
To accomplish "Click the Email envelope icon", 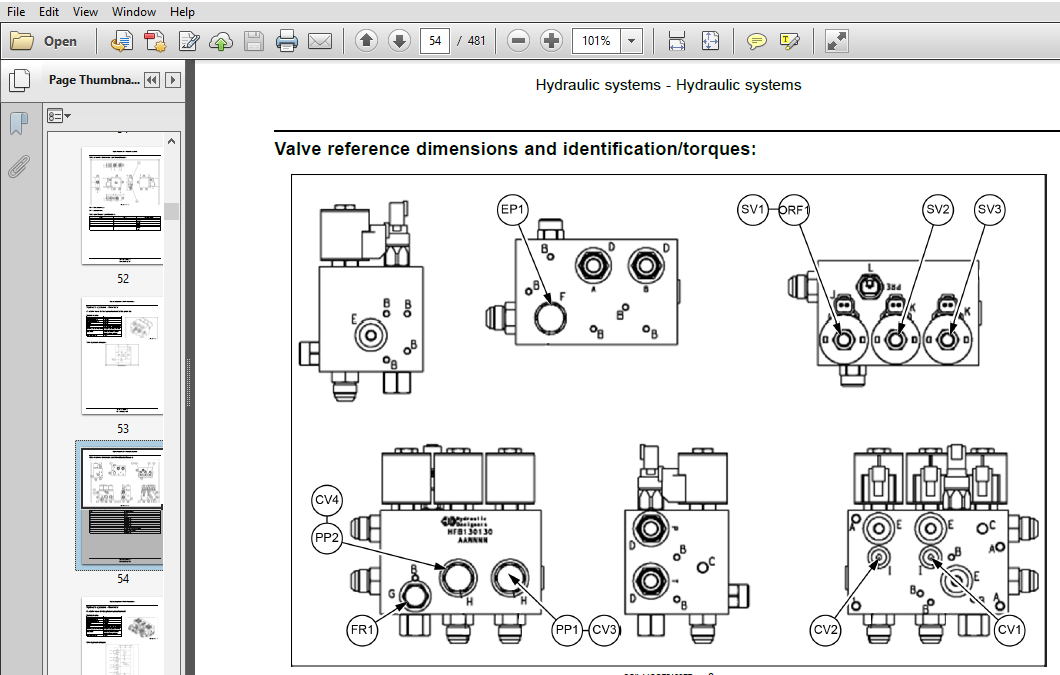I will (x=320, y=41).
